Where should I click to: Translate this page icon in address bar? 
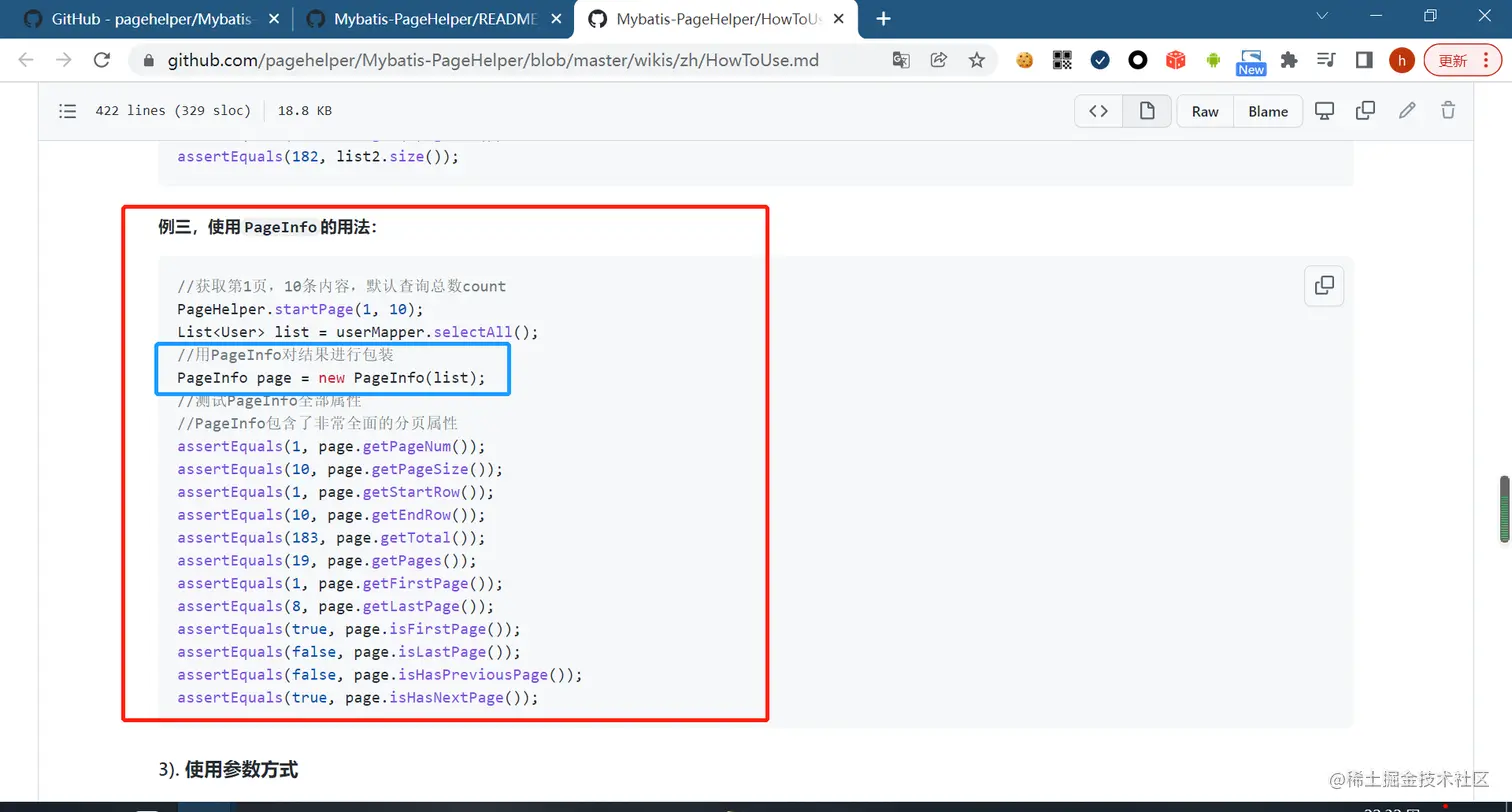pyautogui.click(x=901, y=60)
